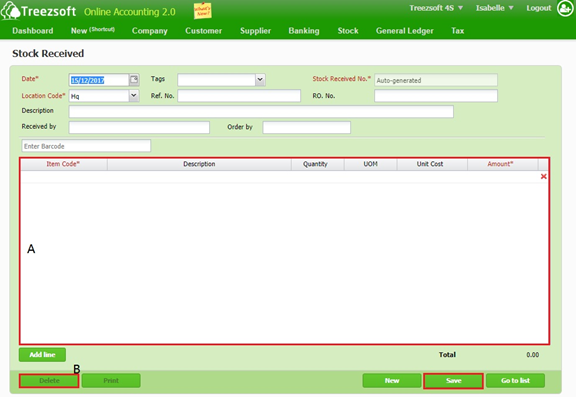576x397 pixels.
Task: Click the Description input field
Action: click(x=261, y=111)
